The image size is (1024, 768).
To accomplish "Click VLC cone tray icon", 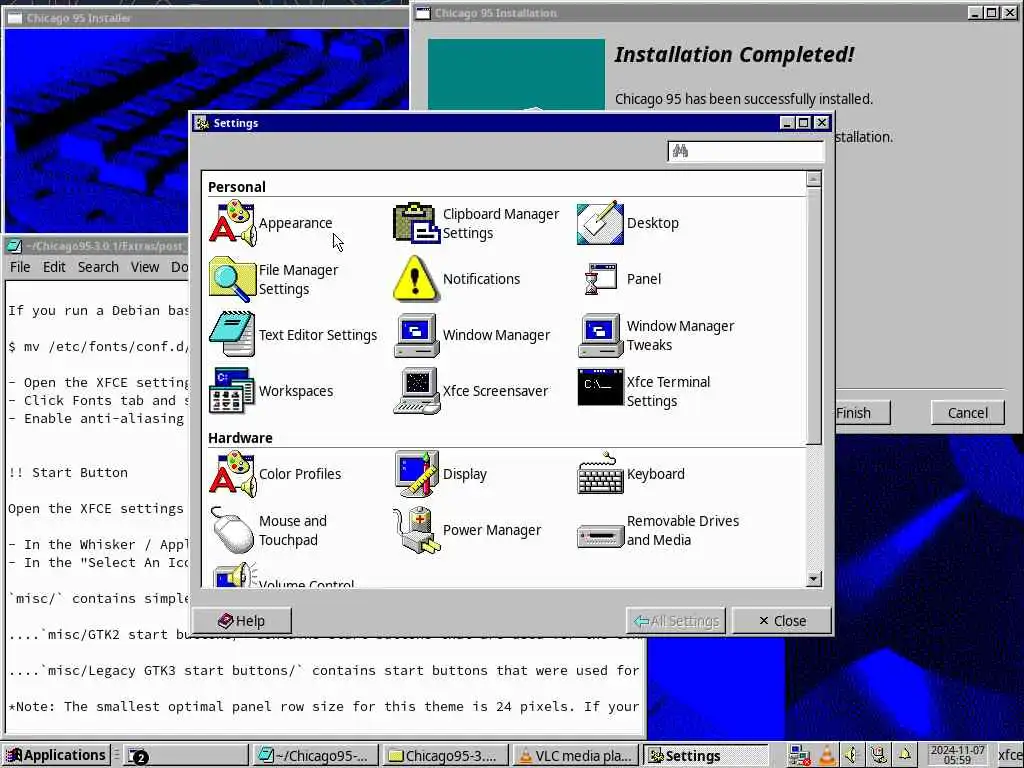I will point(826,756).
